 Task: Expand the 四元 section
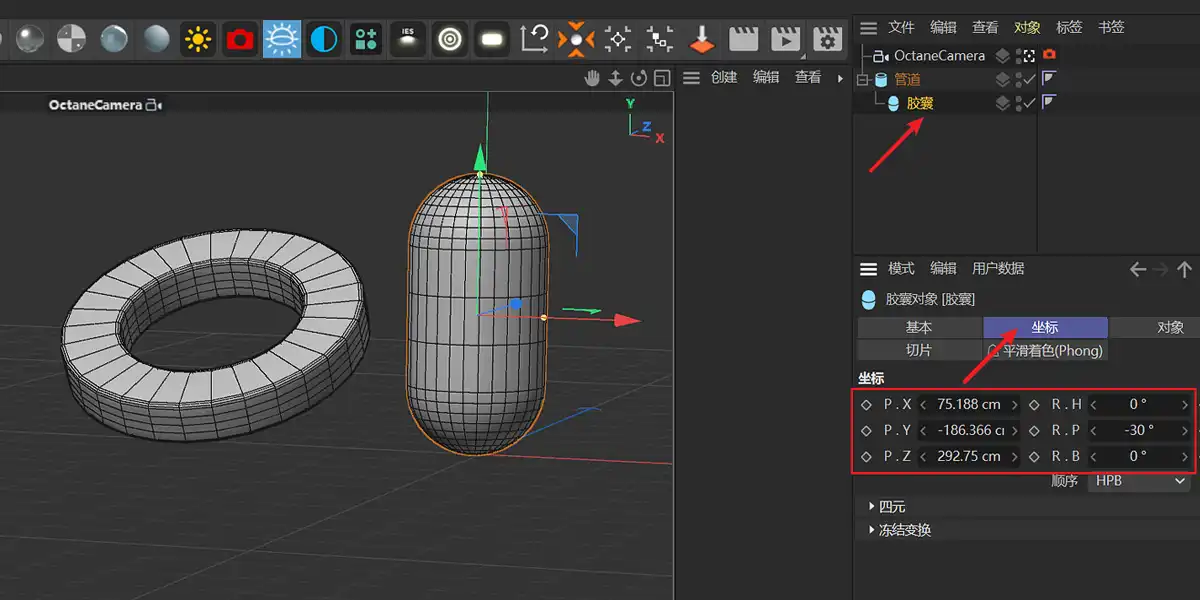pos(871,506)
